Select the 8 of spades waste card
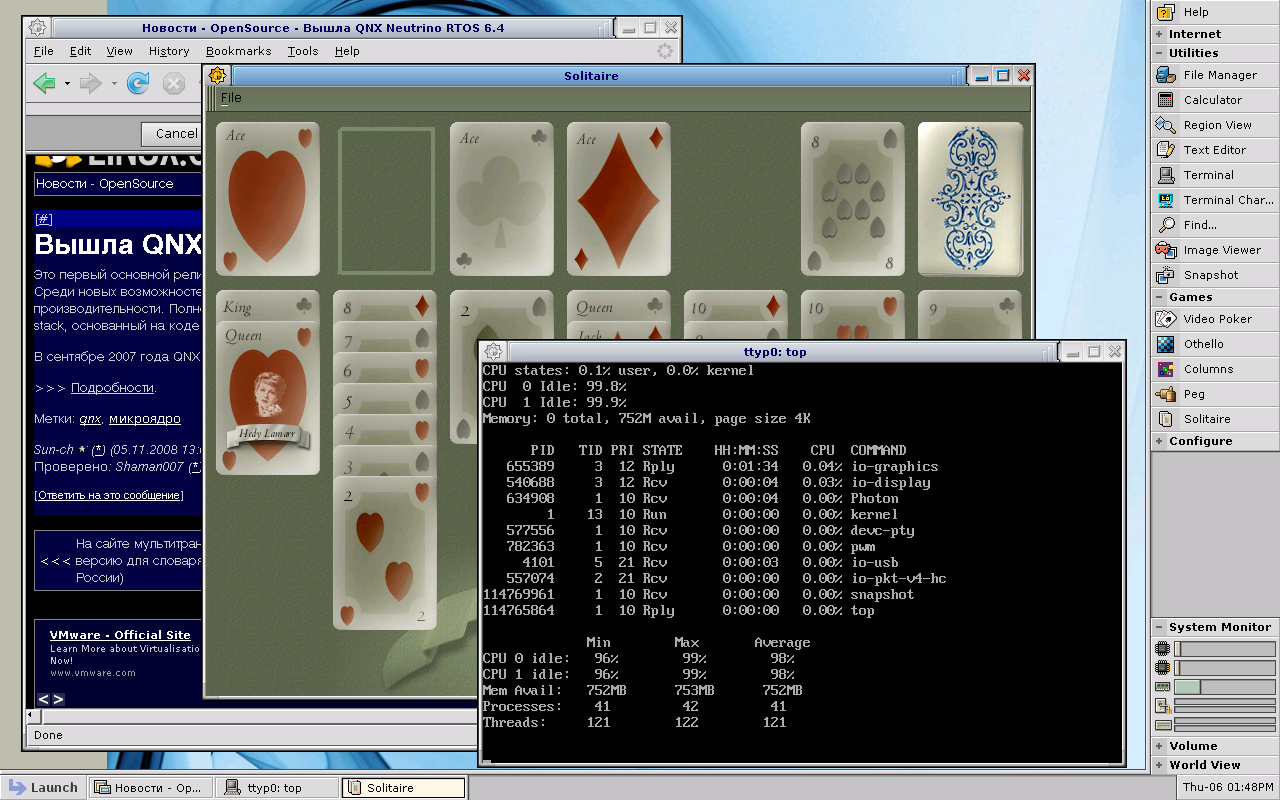Viewport: 1280px width, 800px height. point(853,199)
